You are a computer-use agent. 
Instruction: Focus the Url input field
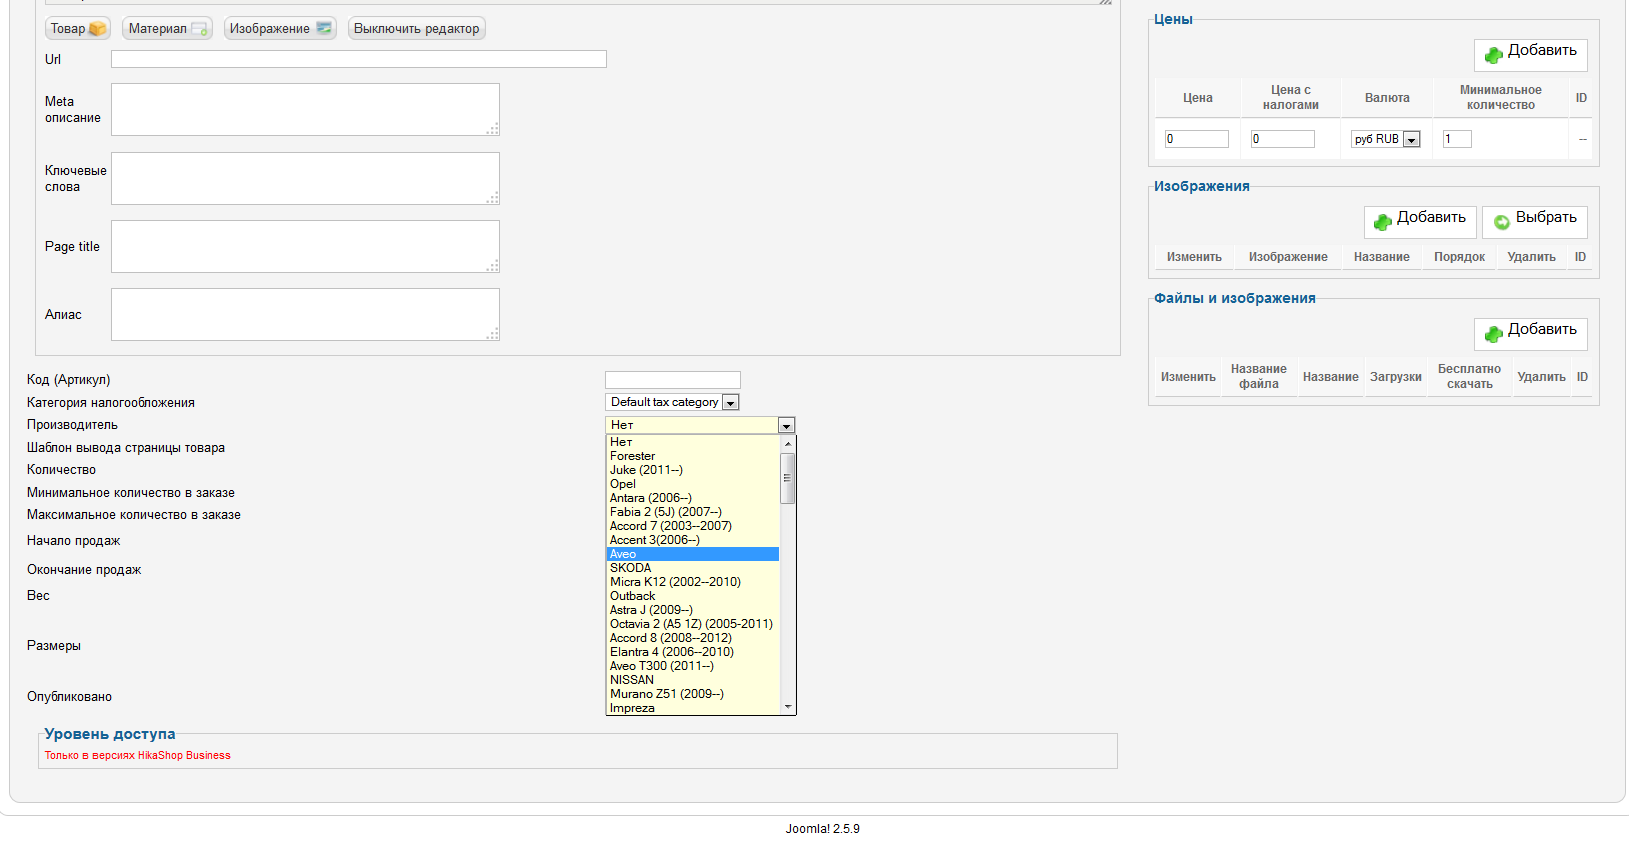coord(358,59)
